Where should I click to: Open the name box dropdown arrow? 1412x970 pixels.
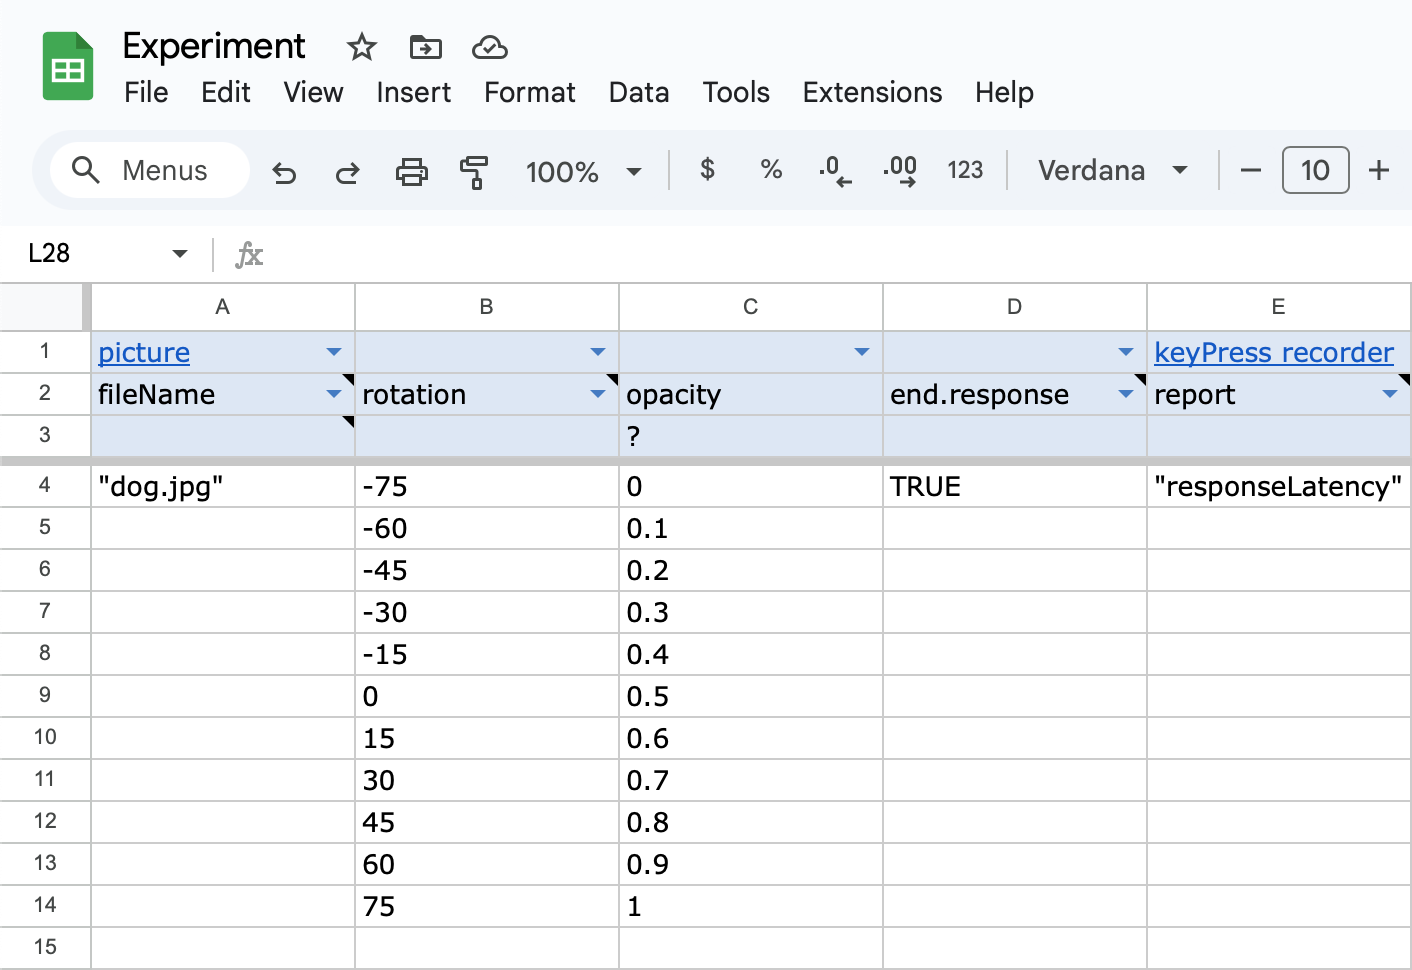pos(180,253)
